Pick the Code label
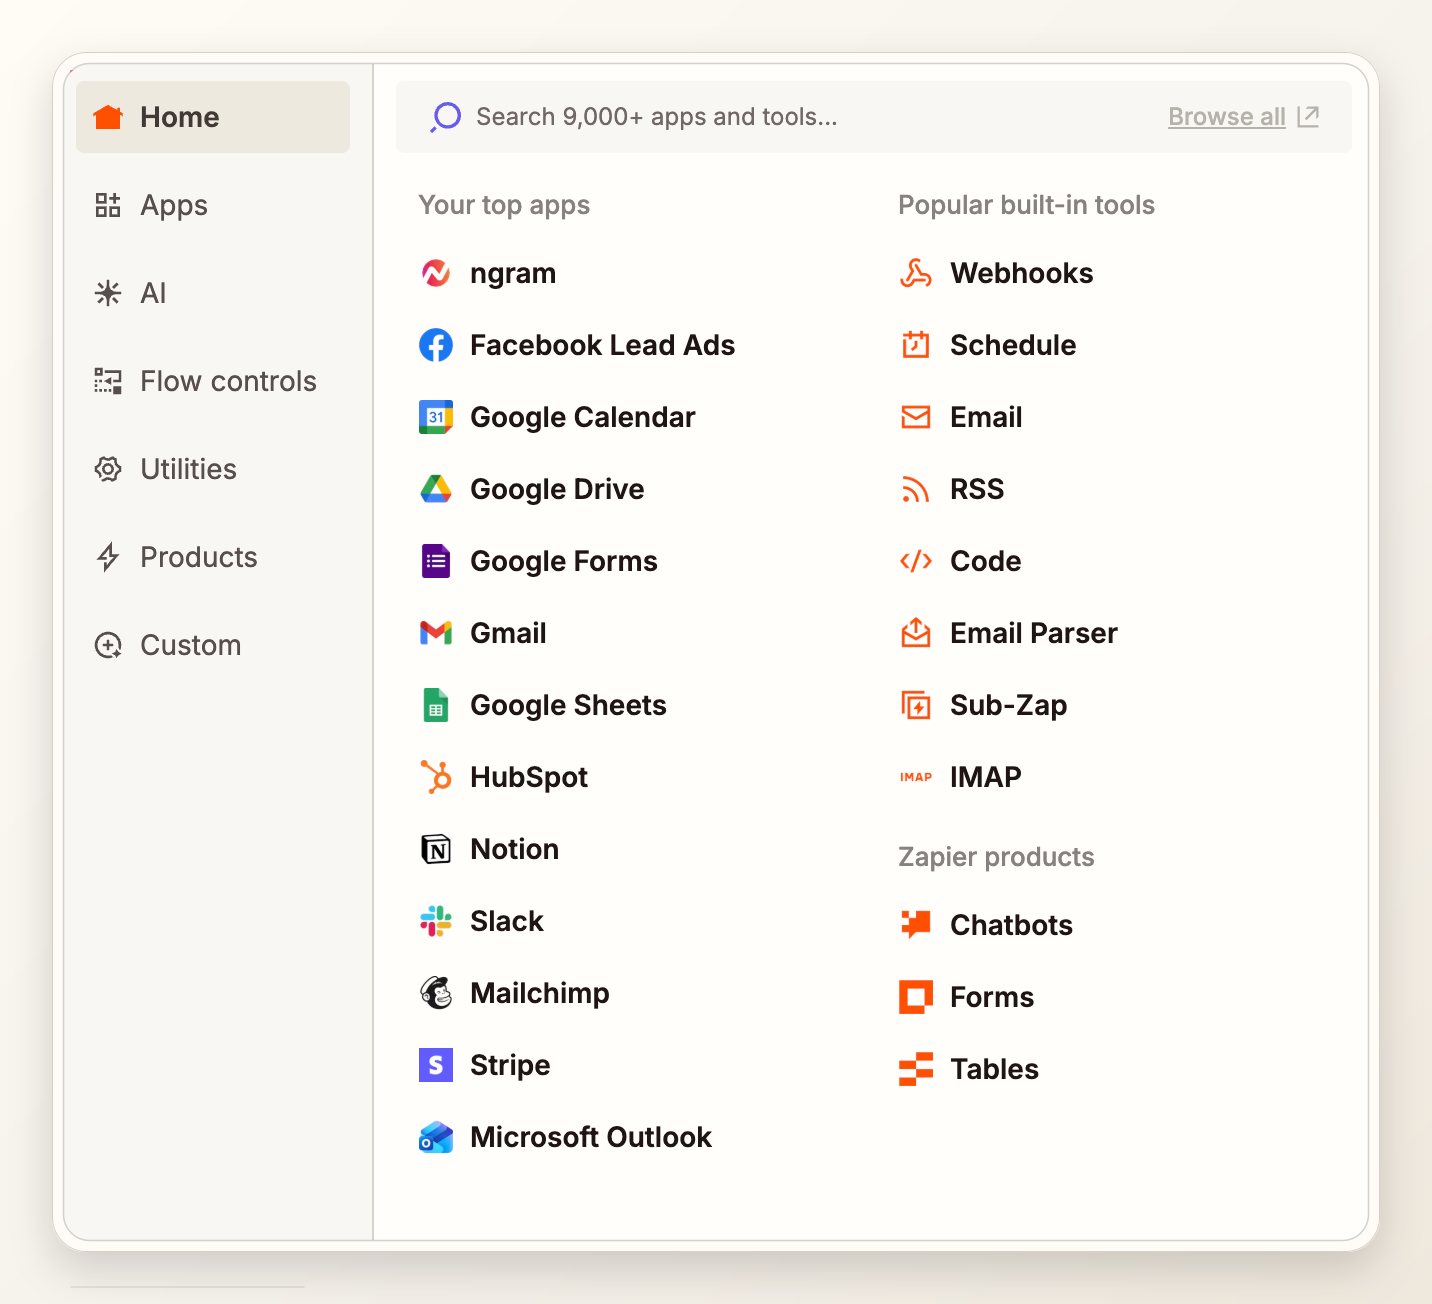Image resolution: width=1432 pixels, height=1304 pixels. (986, 561)
